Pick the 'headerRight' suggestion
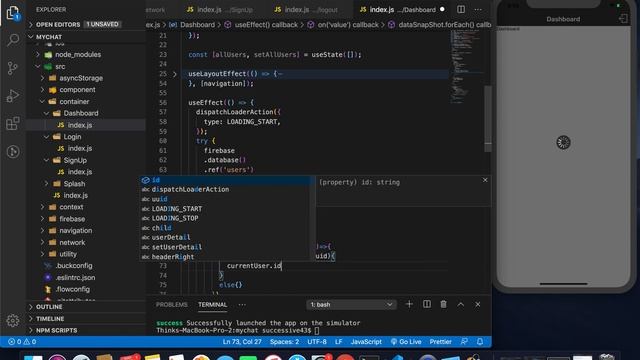Image resolution: width=640 pixels, height=360 pixels. click(x=226, y=257)
